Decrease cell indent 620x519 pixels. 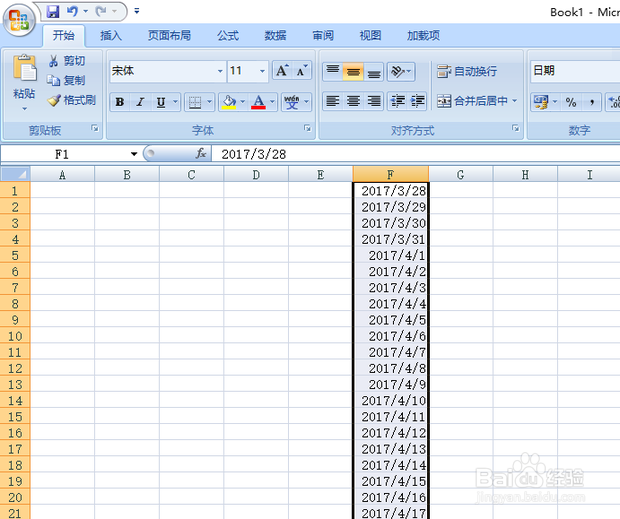[397, 102]
